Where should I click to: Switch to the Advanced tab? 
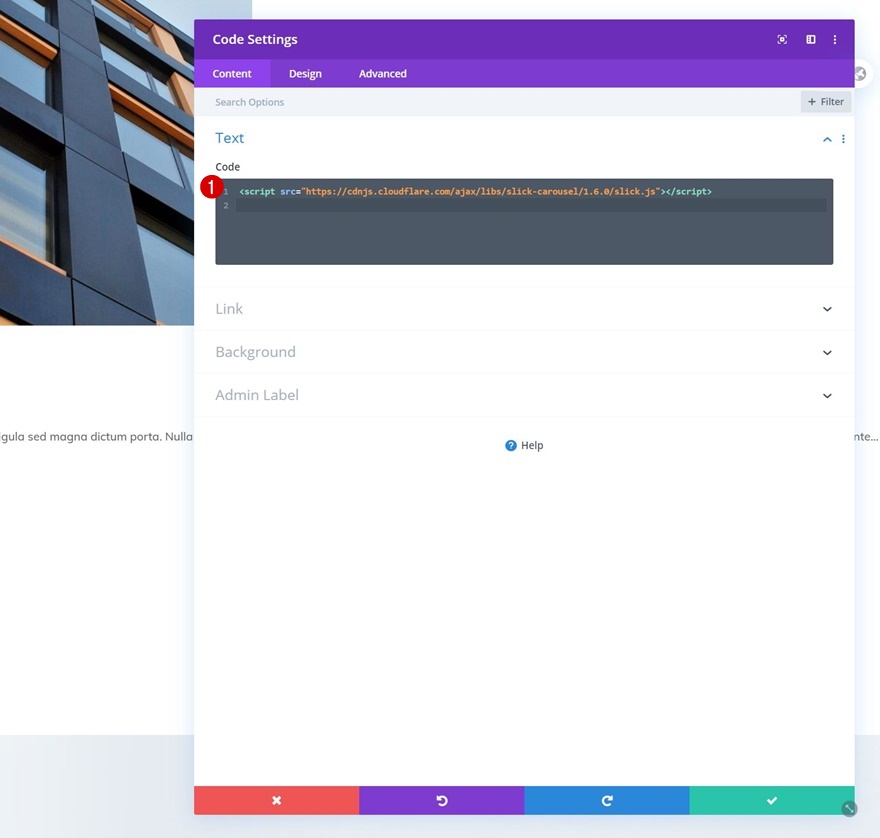pos(383,74)
